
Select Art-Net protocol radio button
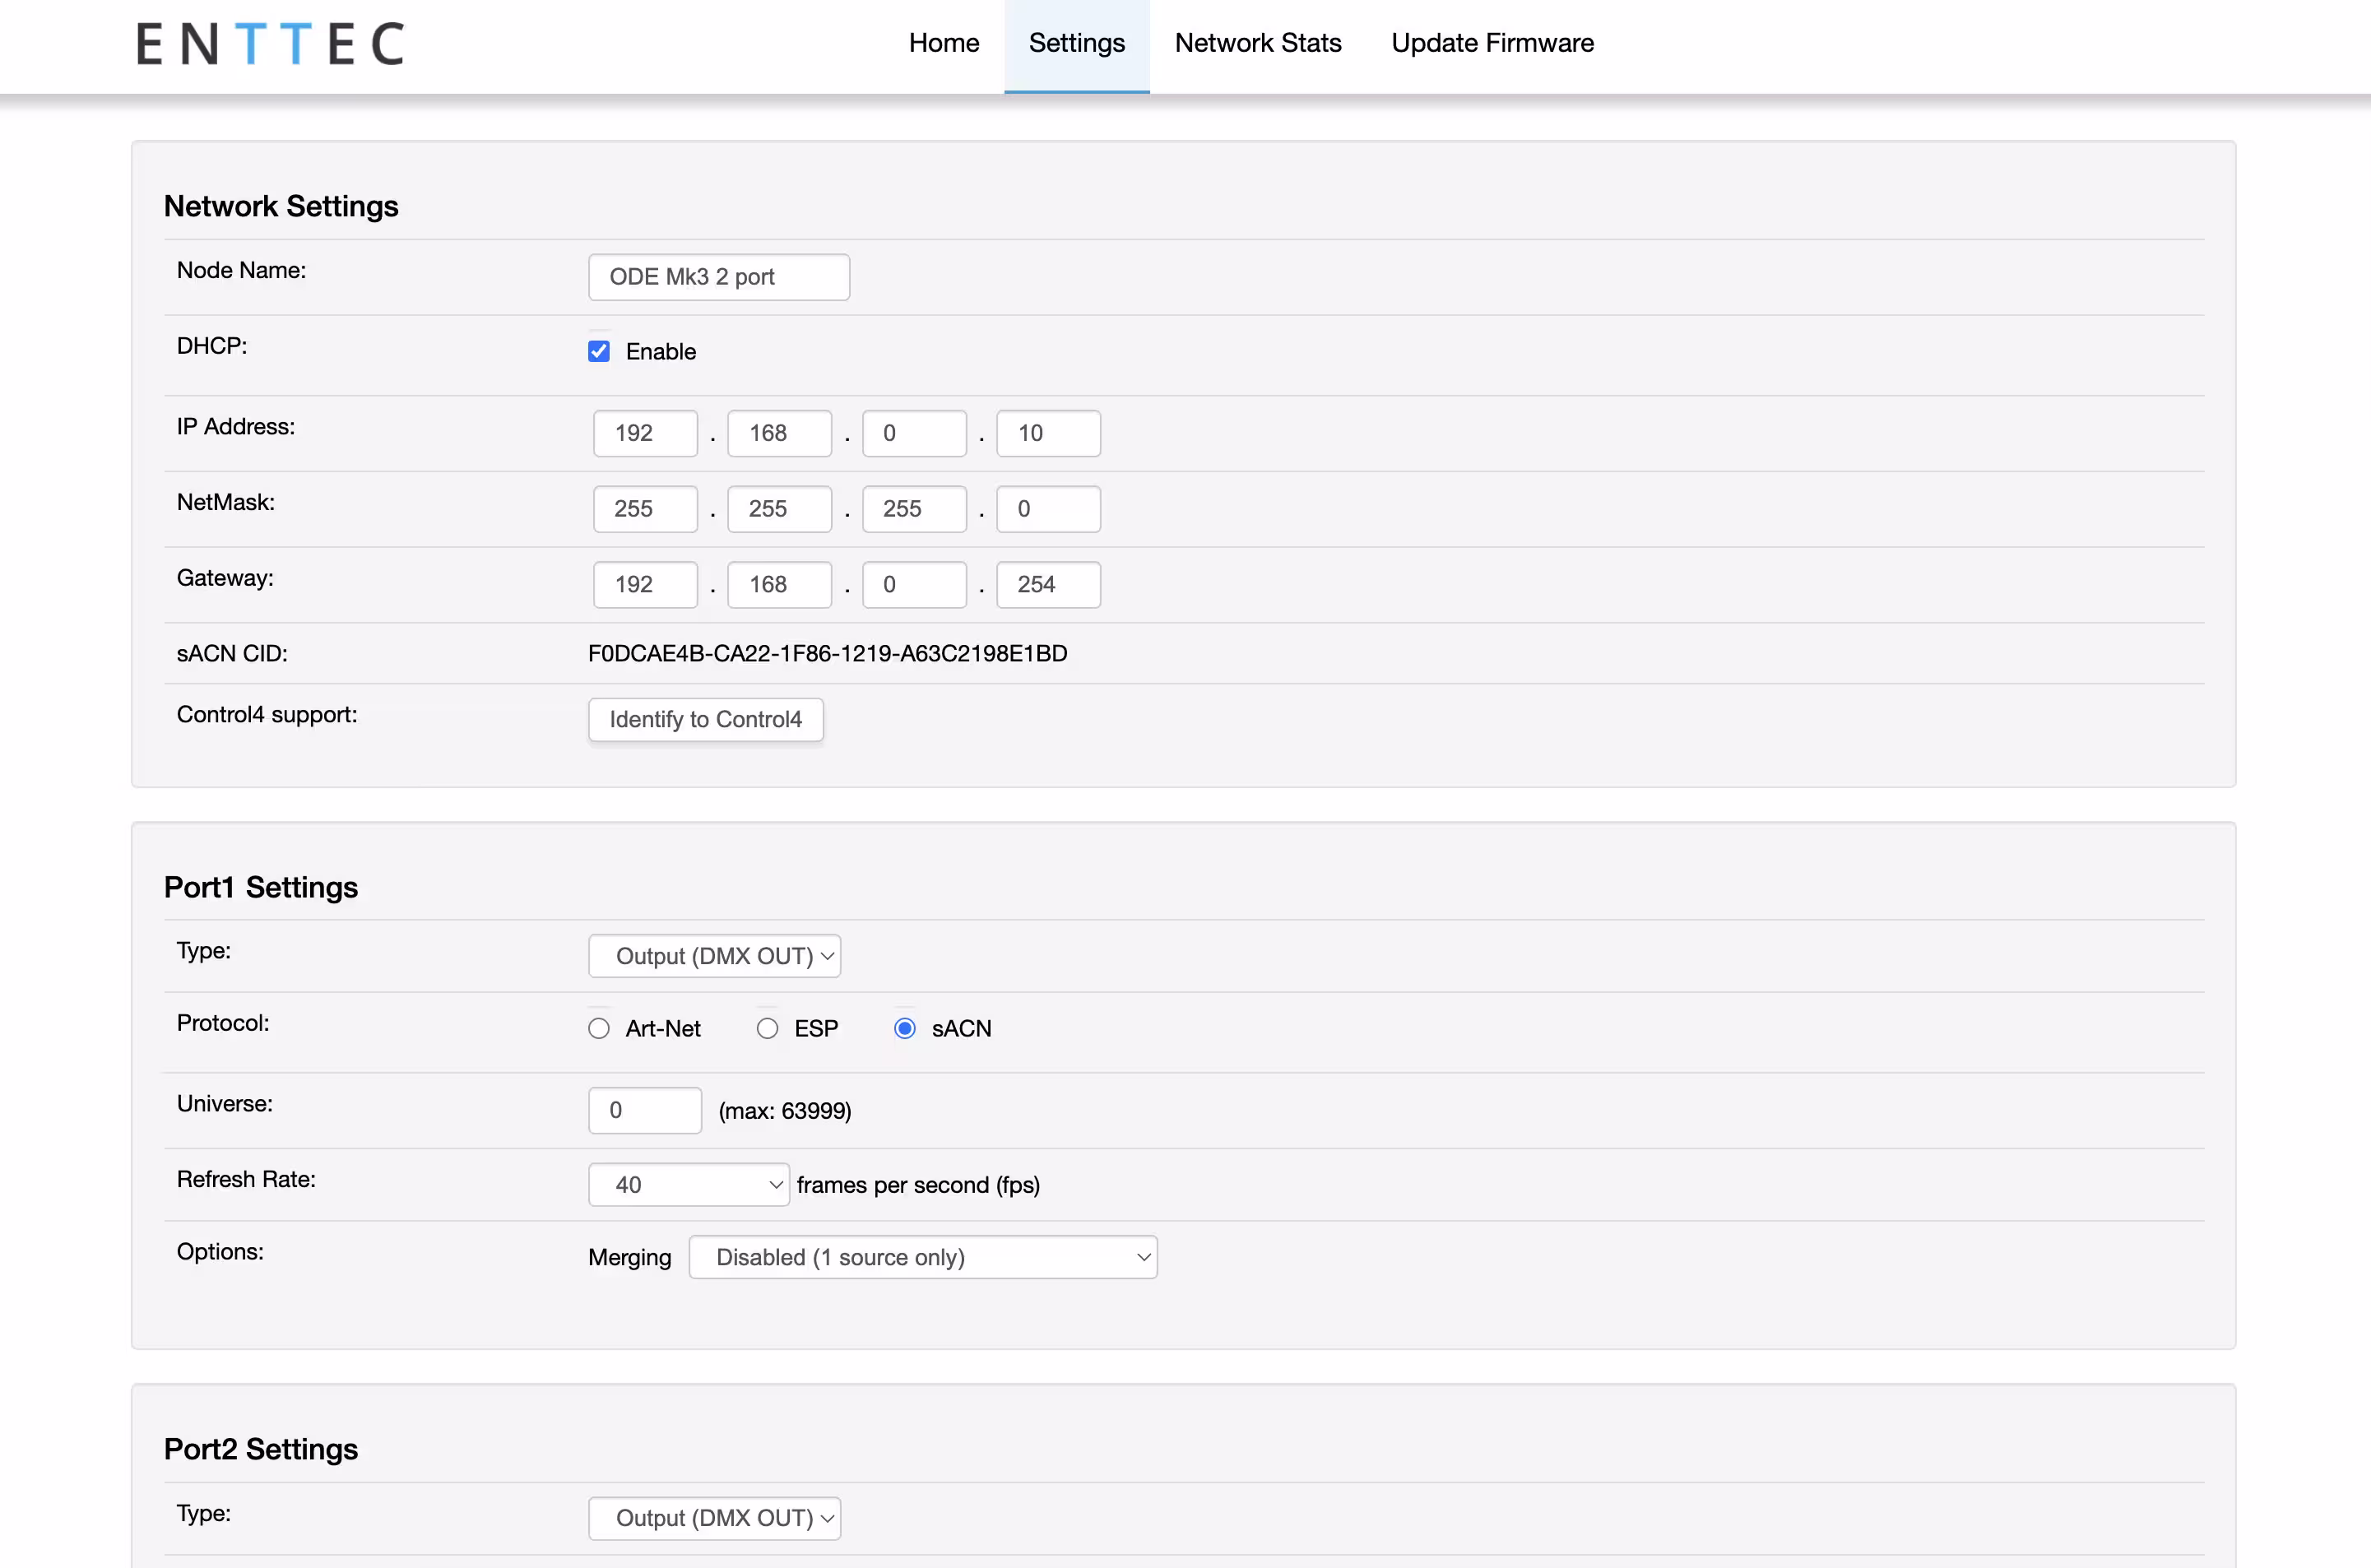(x=599, y=1028)
